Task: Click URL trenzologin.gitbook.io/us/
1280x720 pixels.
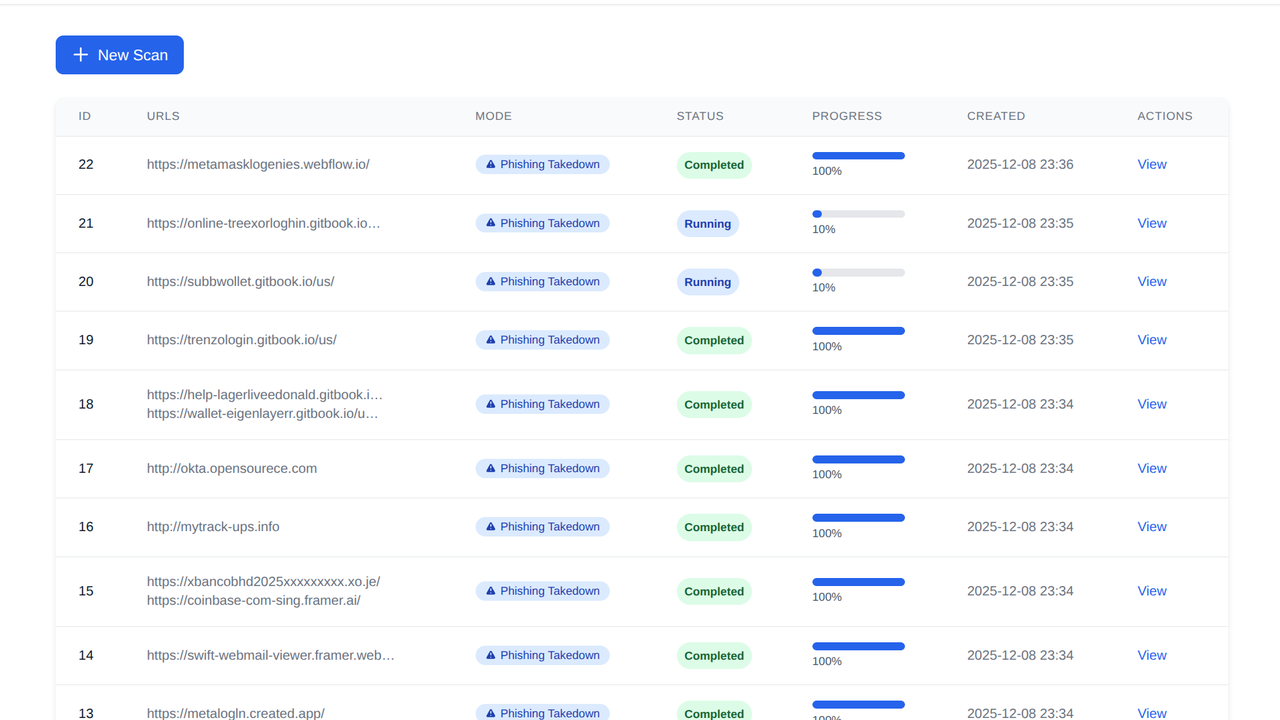Action: pyautogui.click(x=242, y=340)
